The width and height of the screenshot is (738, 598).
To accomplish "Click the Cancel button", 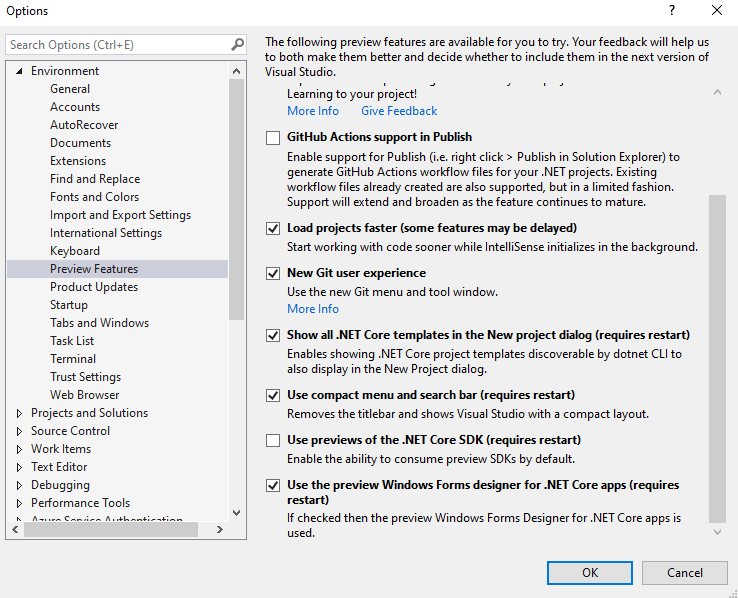I will click(x=685, y=573).
